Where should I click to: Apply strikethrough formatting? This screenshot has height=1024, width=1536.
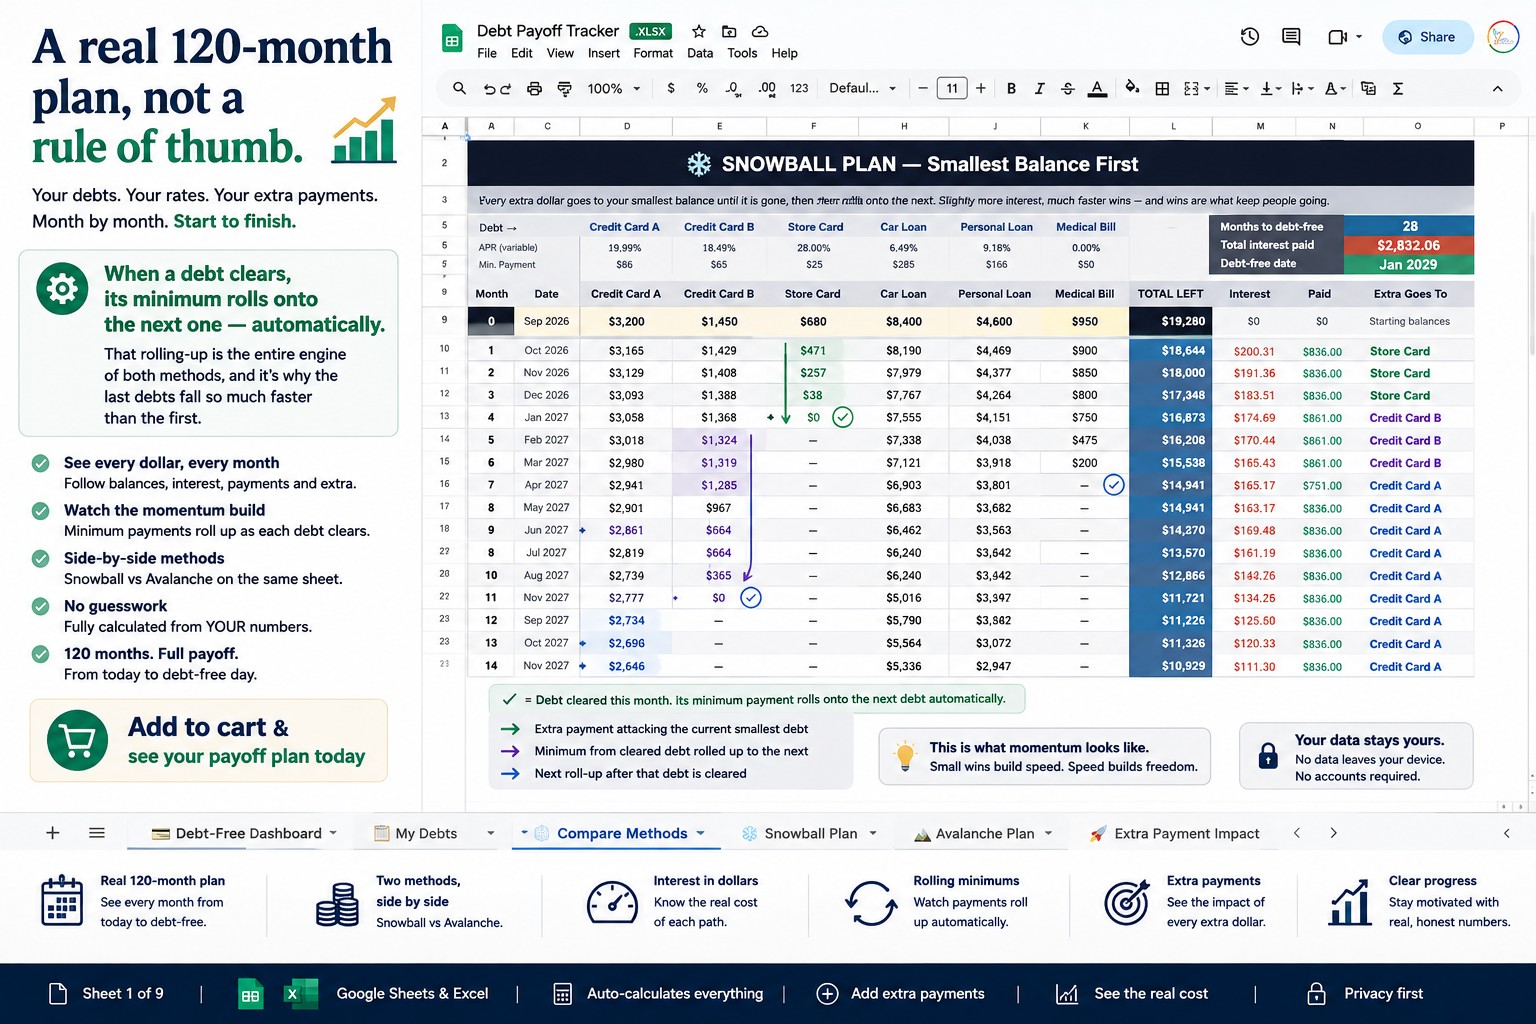[1068, 89]
